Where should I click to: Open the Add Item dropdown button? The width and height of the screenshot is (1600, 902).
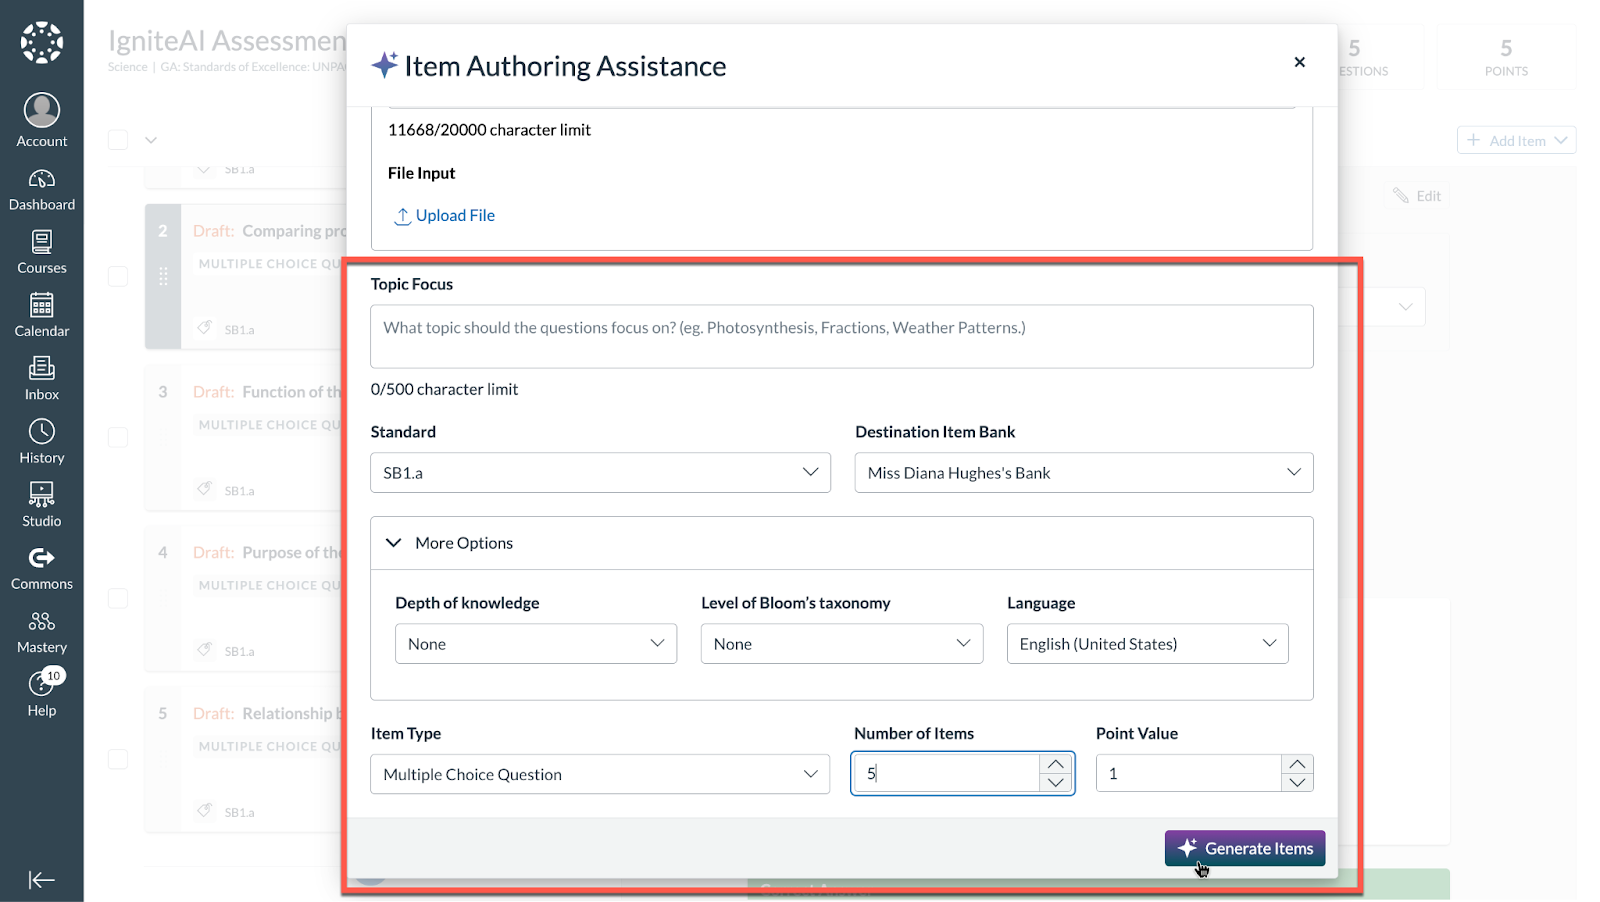1516,141
